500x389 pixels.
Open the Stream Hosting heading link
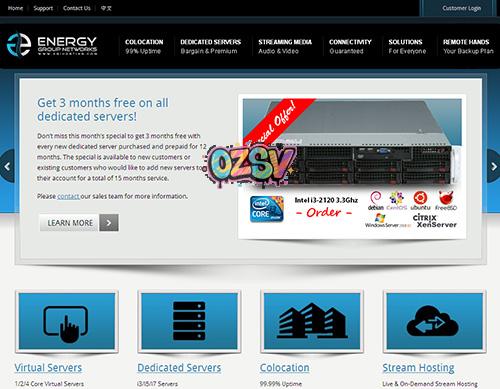[x=418, y=368]
